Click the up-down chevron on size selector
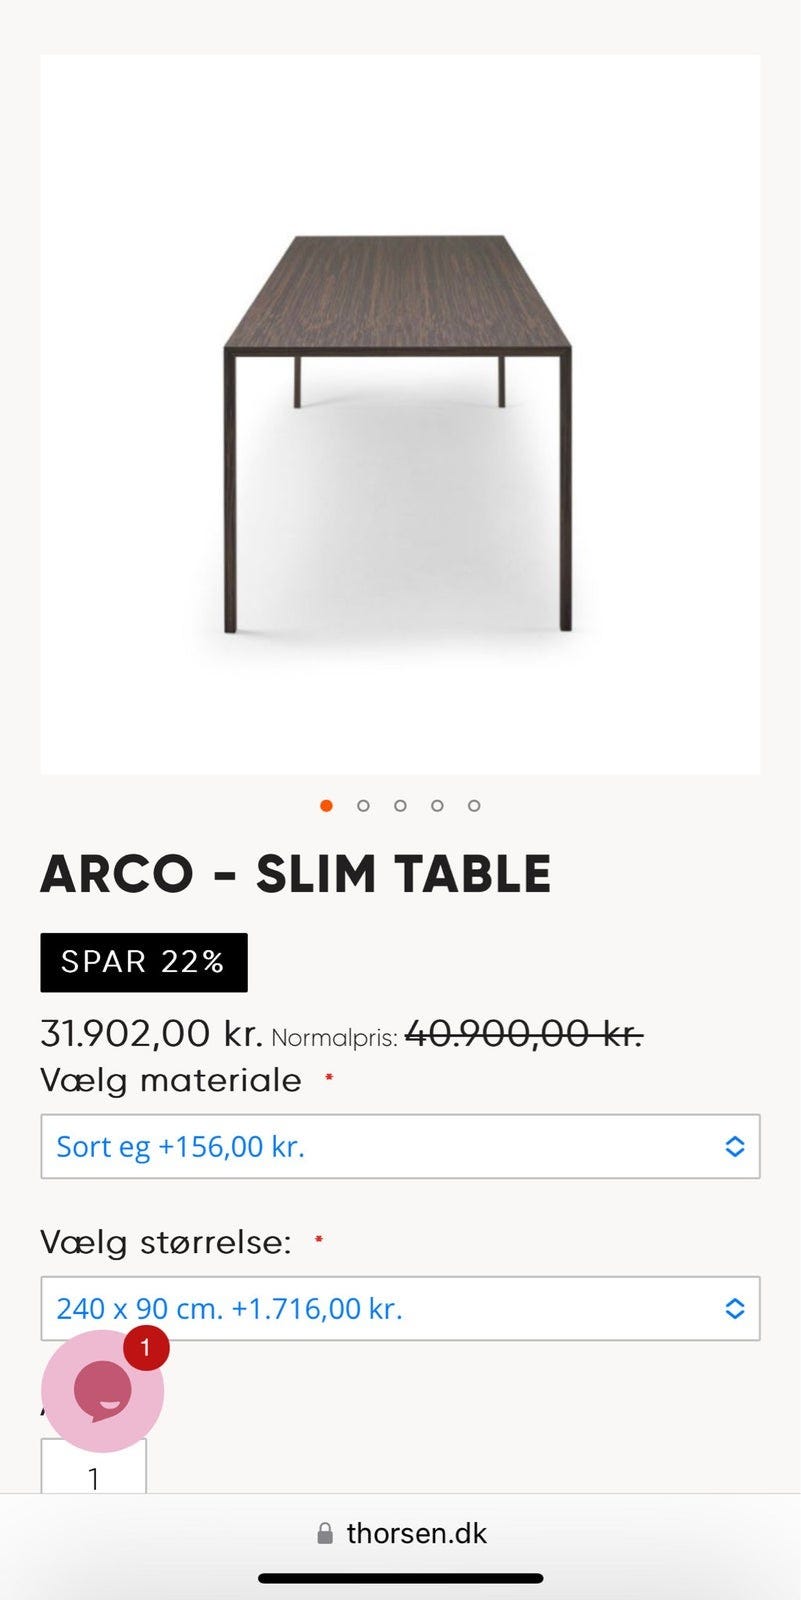 (734, 1308)
